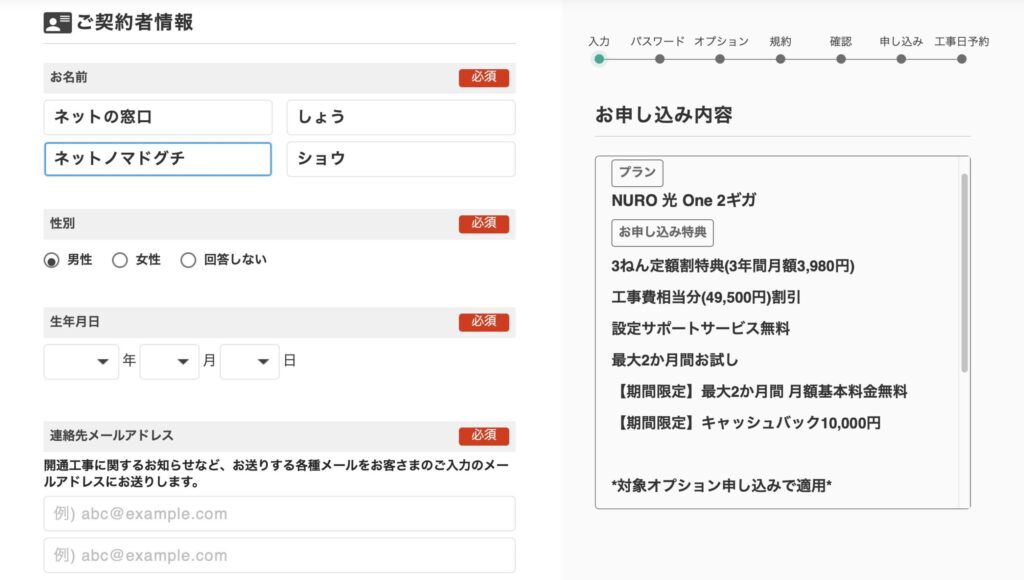Focus the email confirmation field

tap(279, 556)
